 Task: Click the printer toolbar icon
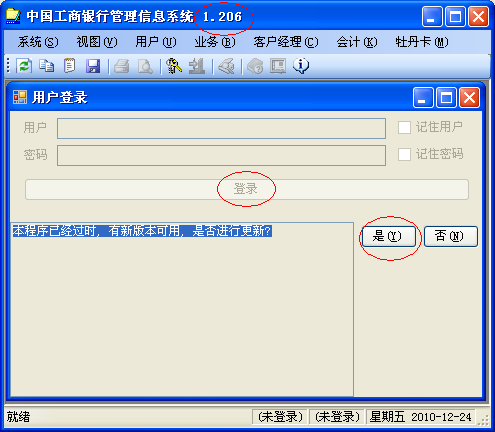[122, 66]
